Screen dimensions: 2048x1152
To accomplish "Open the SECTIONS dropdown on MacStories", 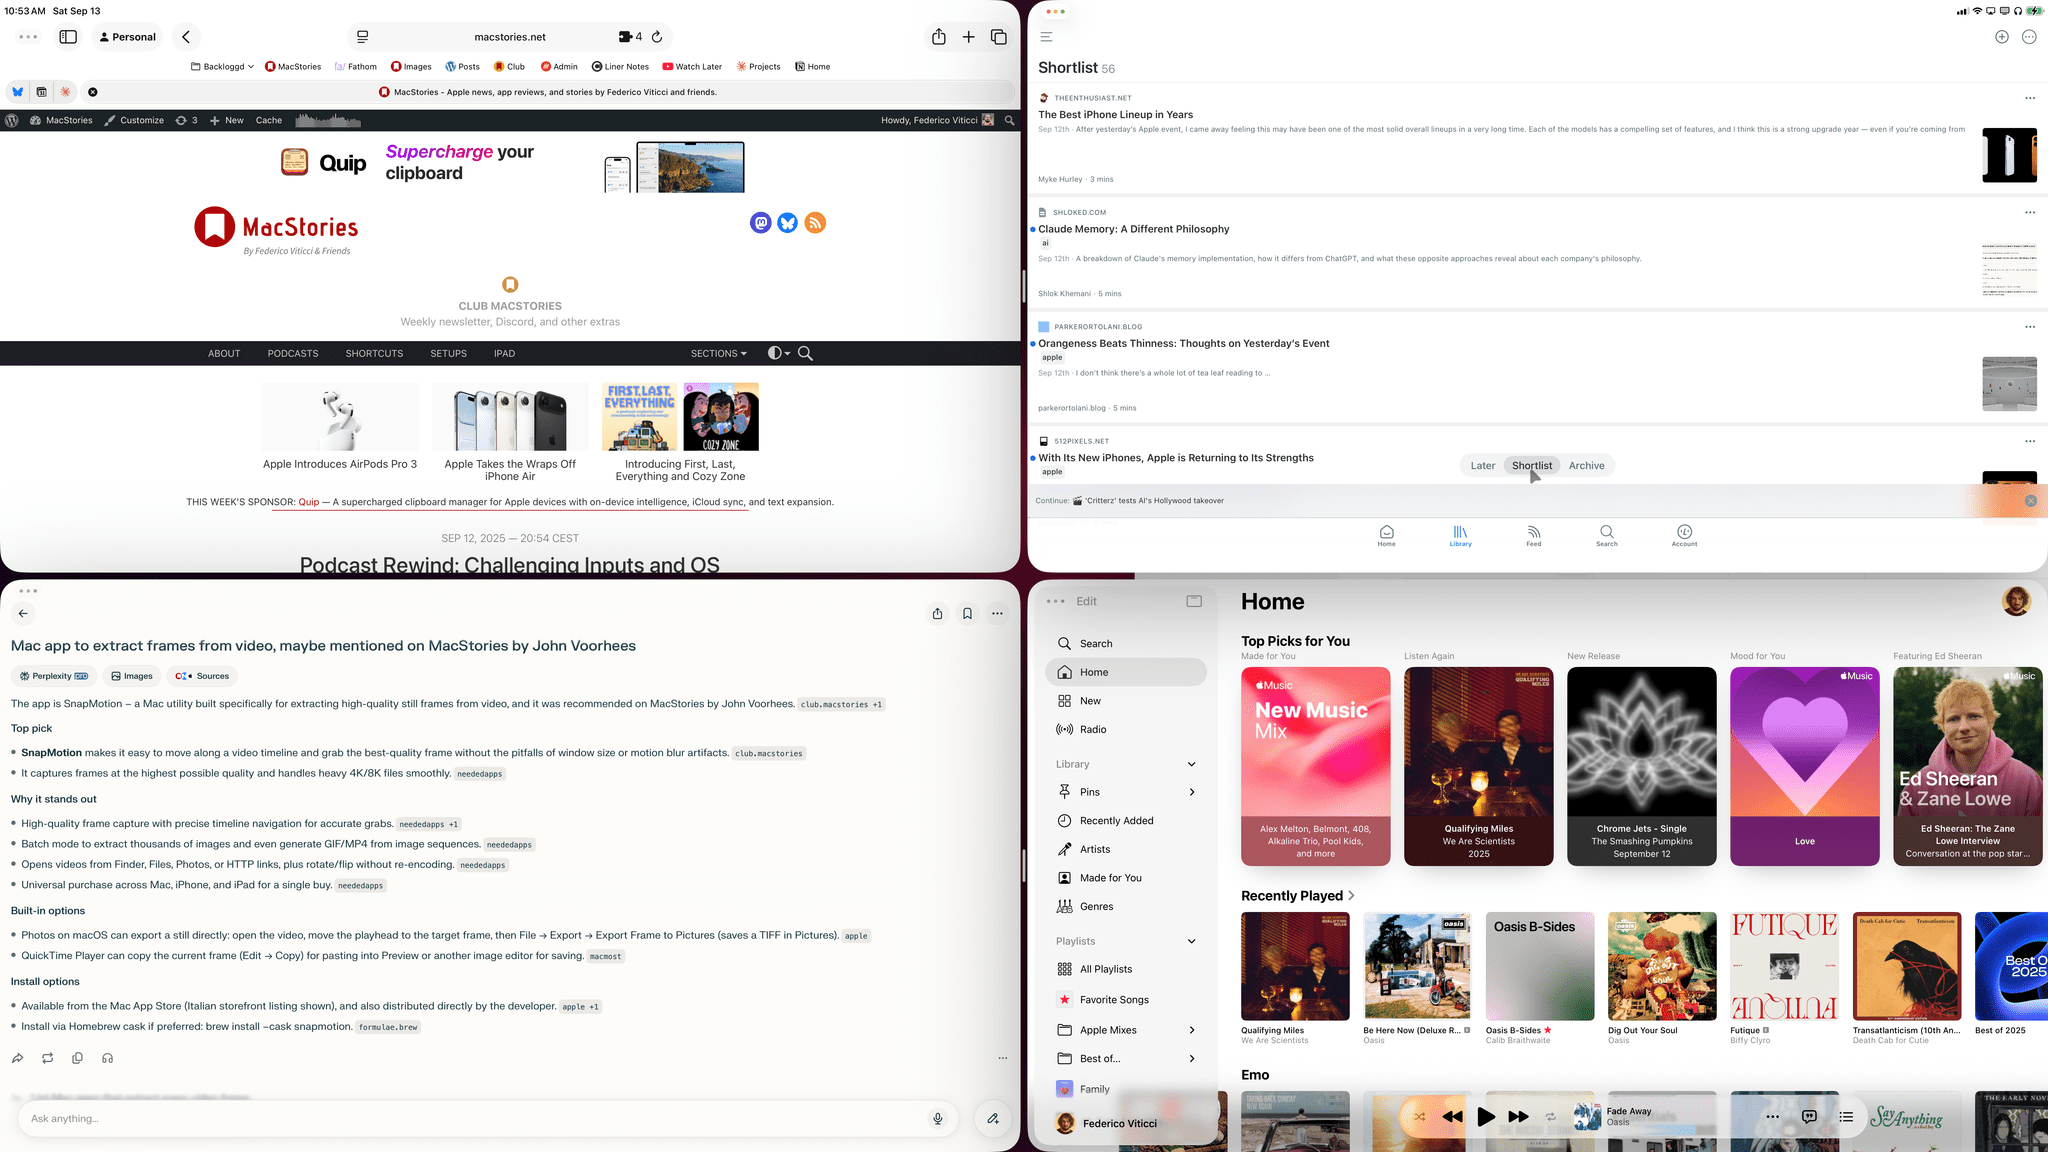I will tap(718, 353).
